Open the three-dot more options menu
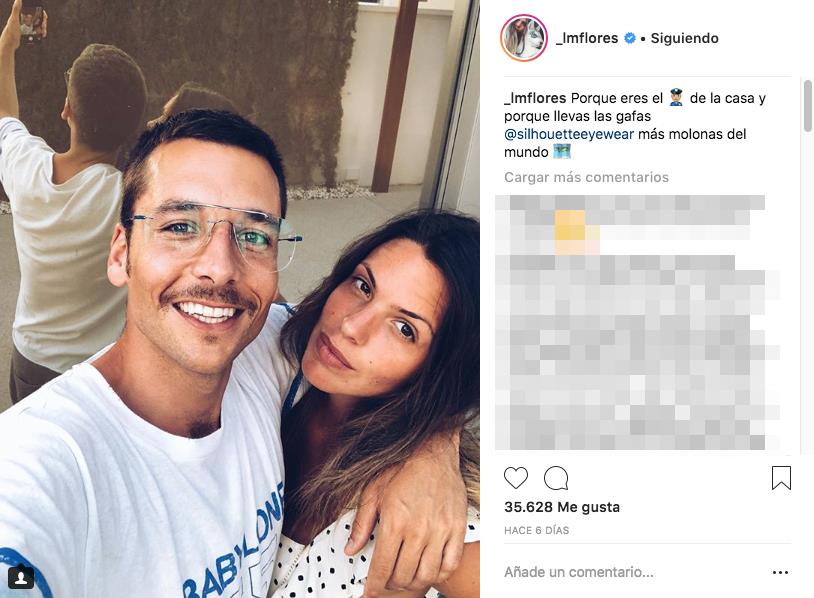This screenshot has width=814, height=598. click(780, 573)
